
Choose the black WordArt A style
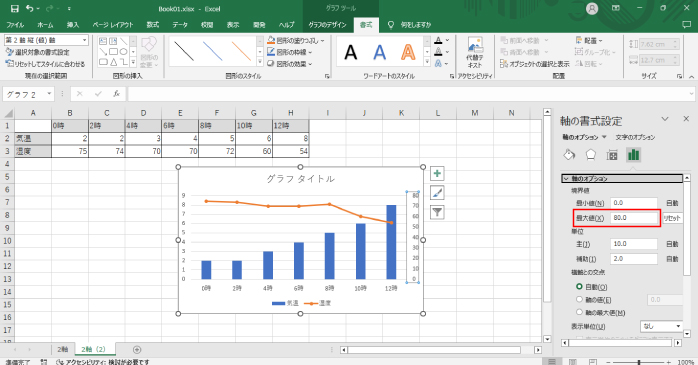351,53
